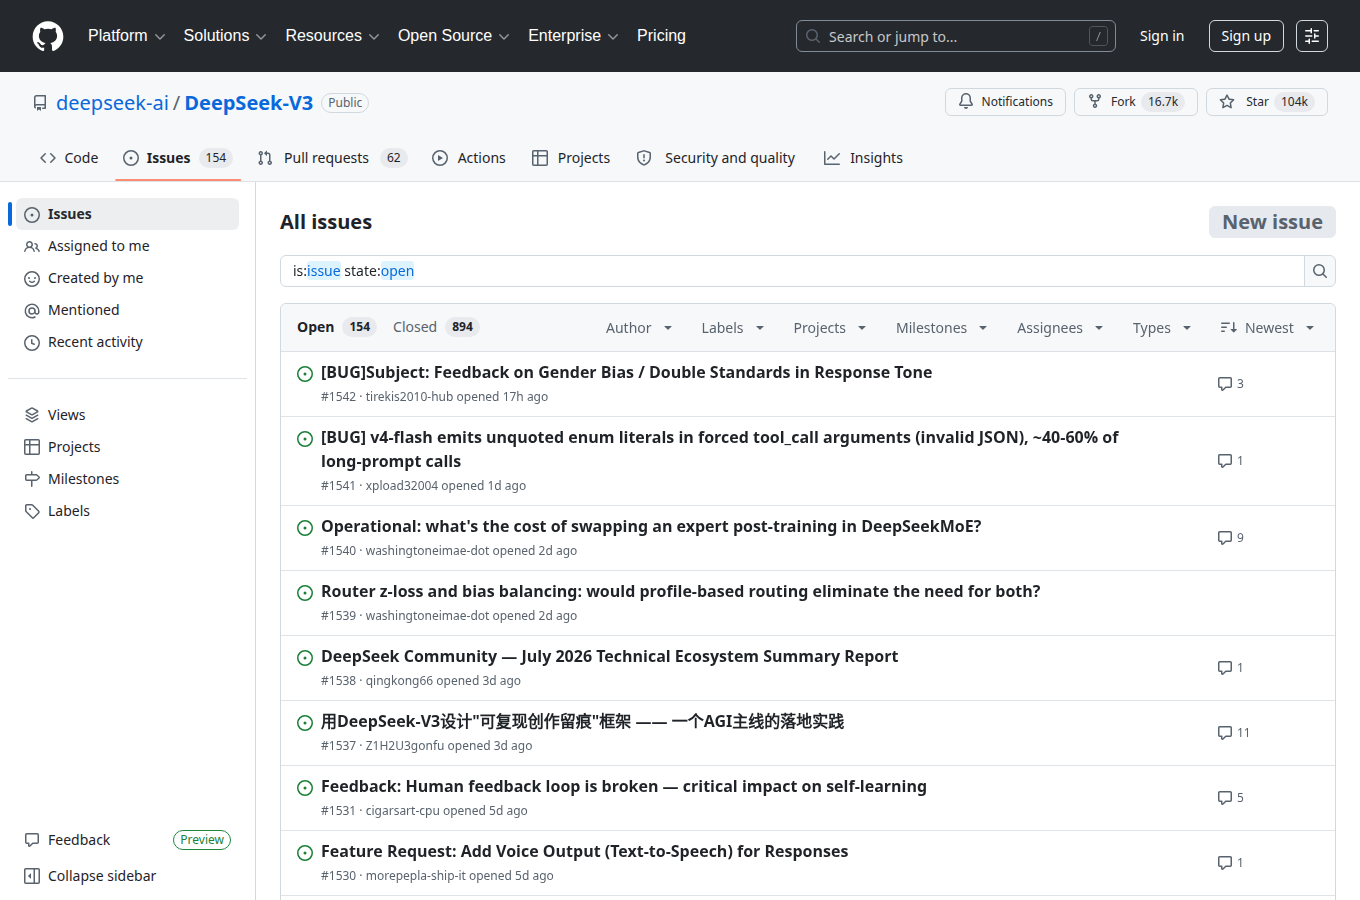Image resolution: width=1360 pixels, height=900 pixels.
Task: Switch to the Pull requests tab
Action: [x=332, y=158]
